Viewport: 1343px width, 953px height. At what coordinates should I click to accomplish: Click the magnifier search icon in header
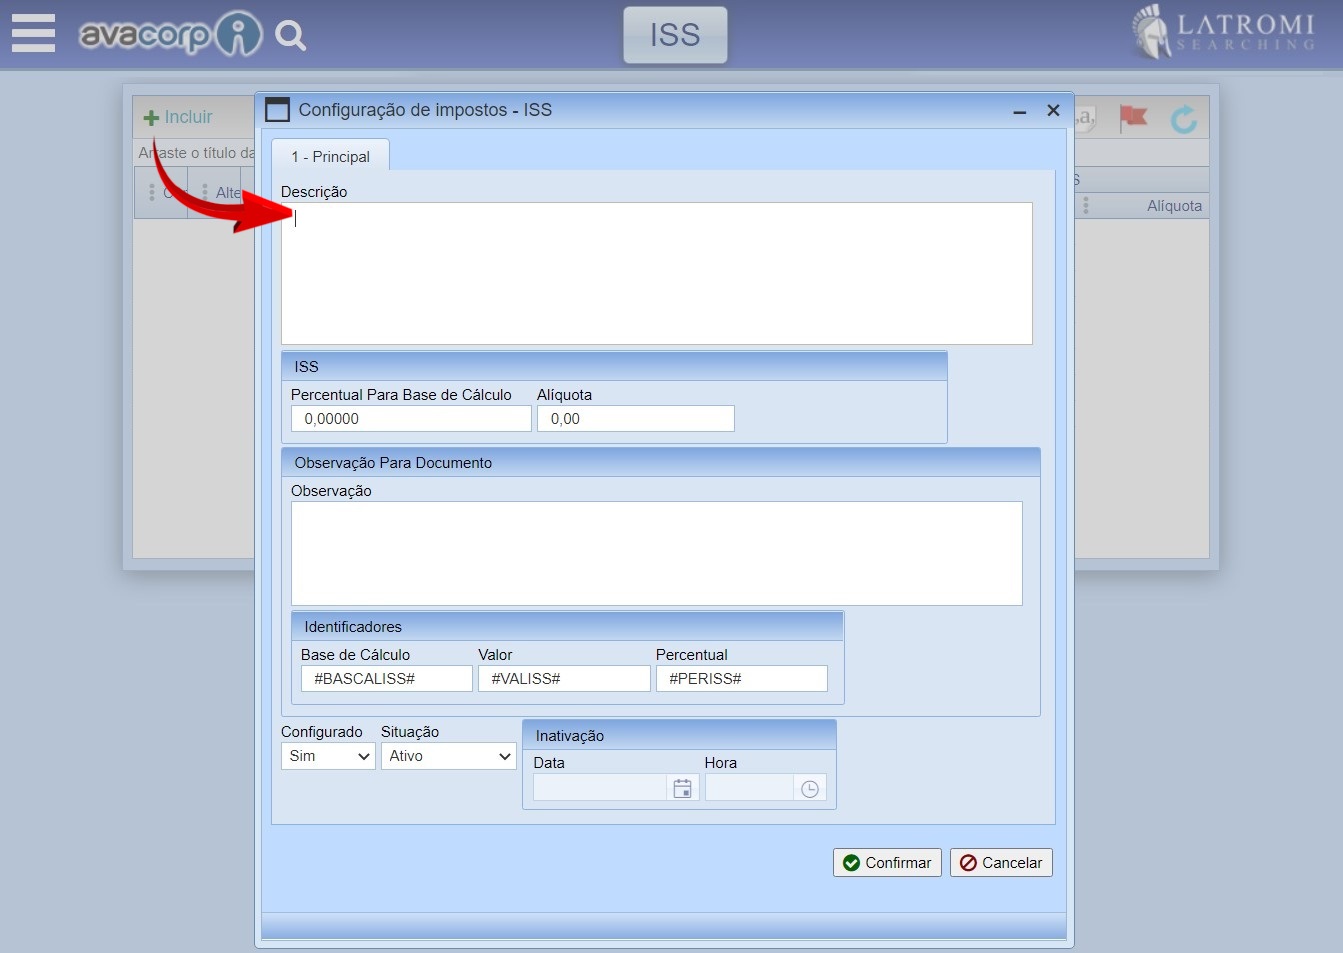pyautogui.click(x=290, y=36)
